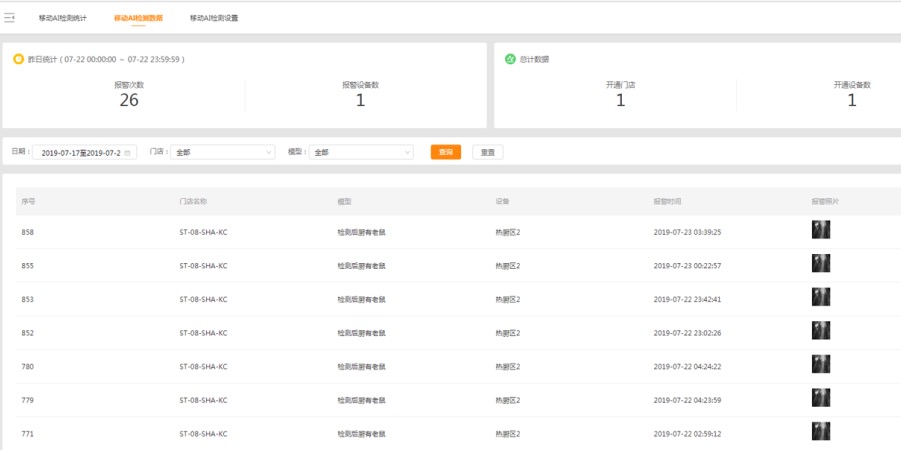Click the orange 查询 button
This screenshot has width=901, height=450.
[446, 152]
